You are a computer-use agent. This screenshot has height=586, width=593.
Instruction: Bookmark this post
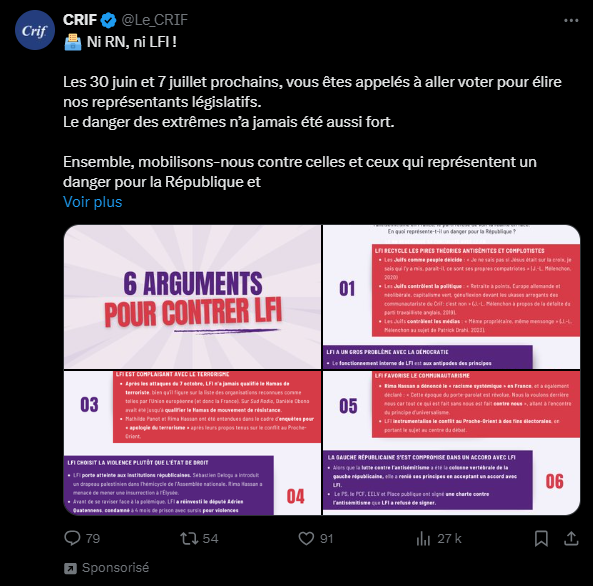click(x=541, y=538)
